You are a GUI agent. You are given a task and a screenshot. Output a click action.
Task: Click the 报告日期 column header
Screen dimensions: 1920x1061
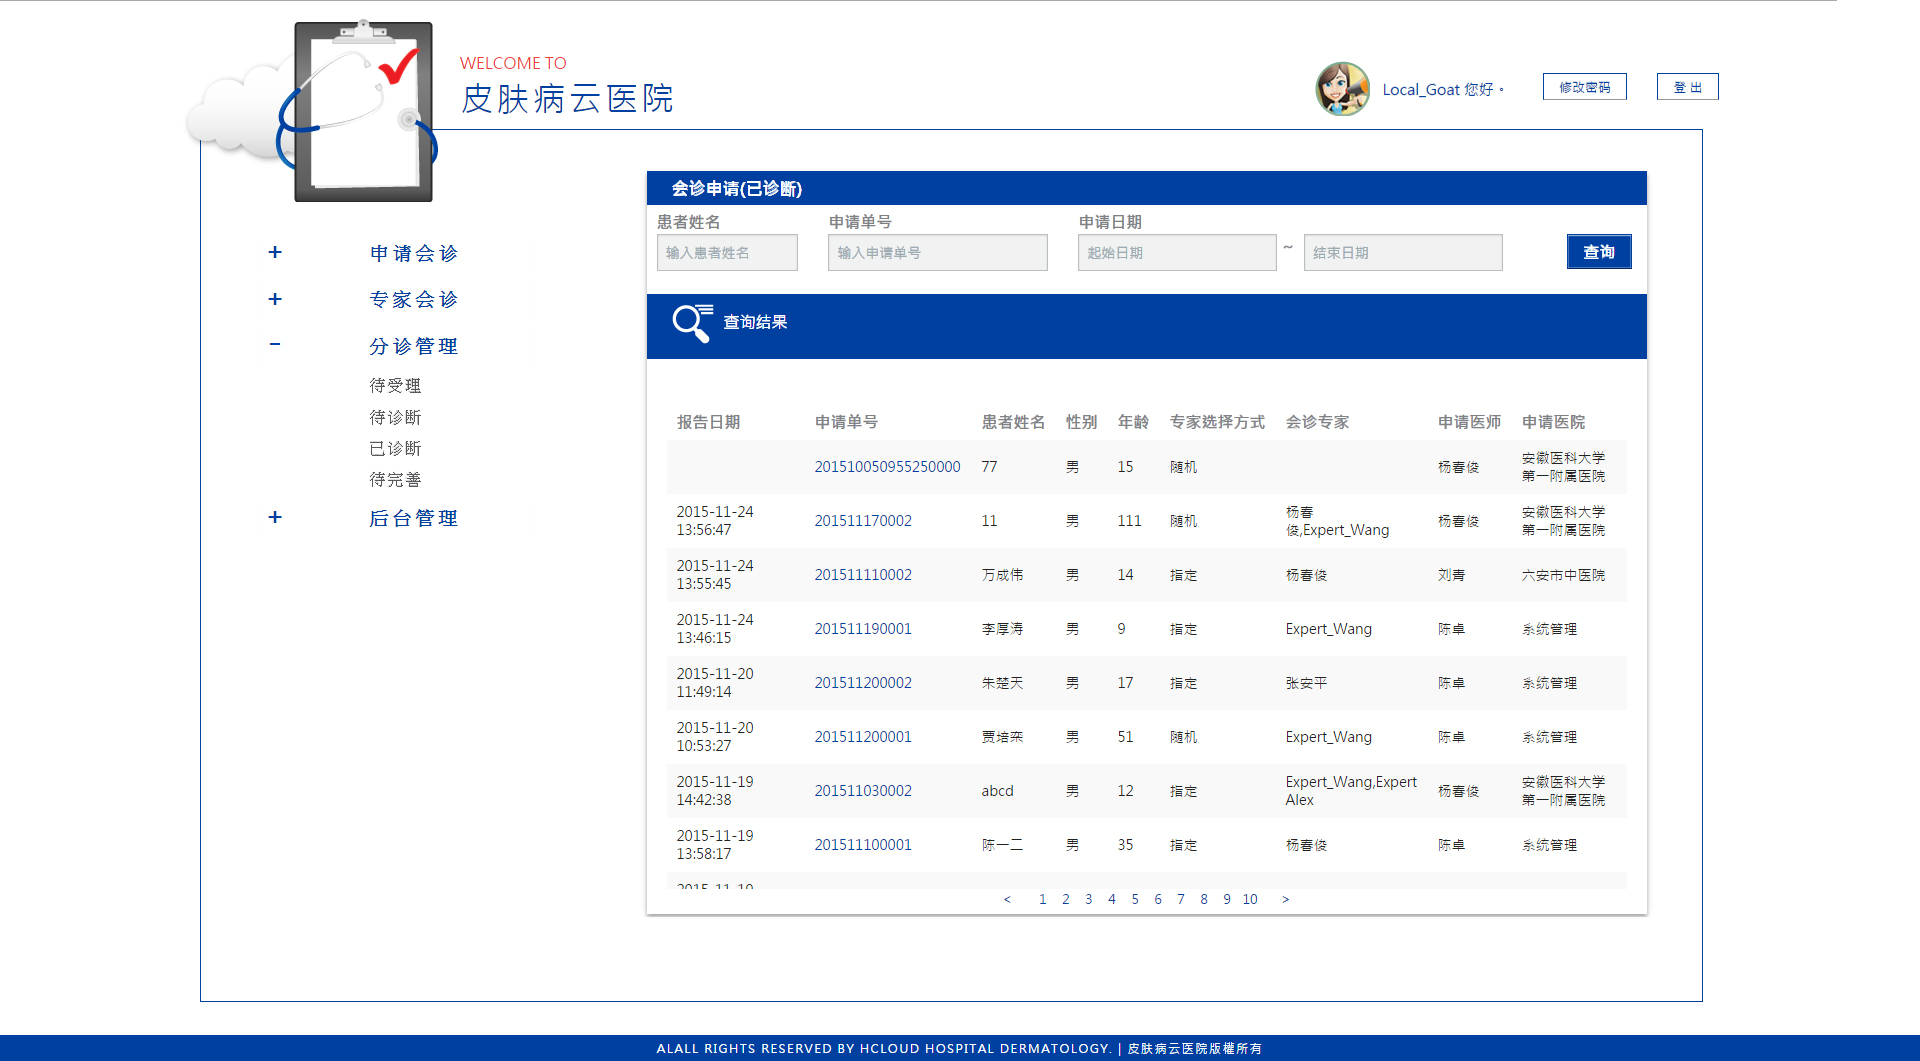708,422
